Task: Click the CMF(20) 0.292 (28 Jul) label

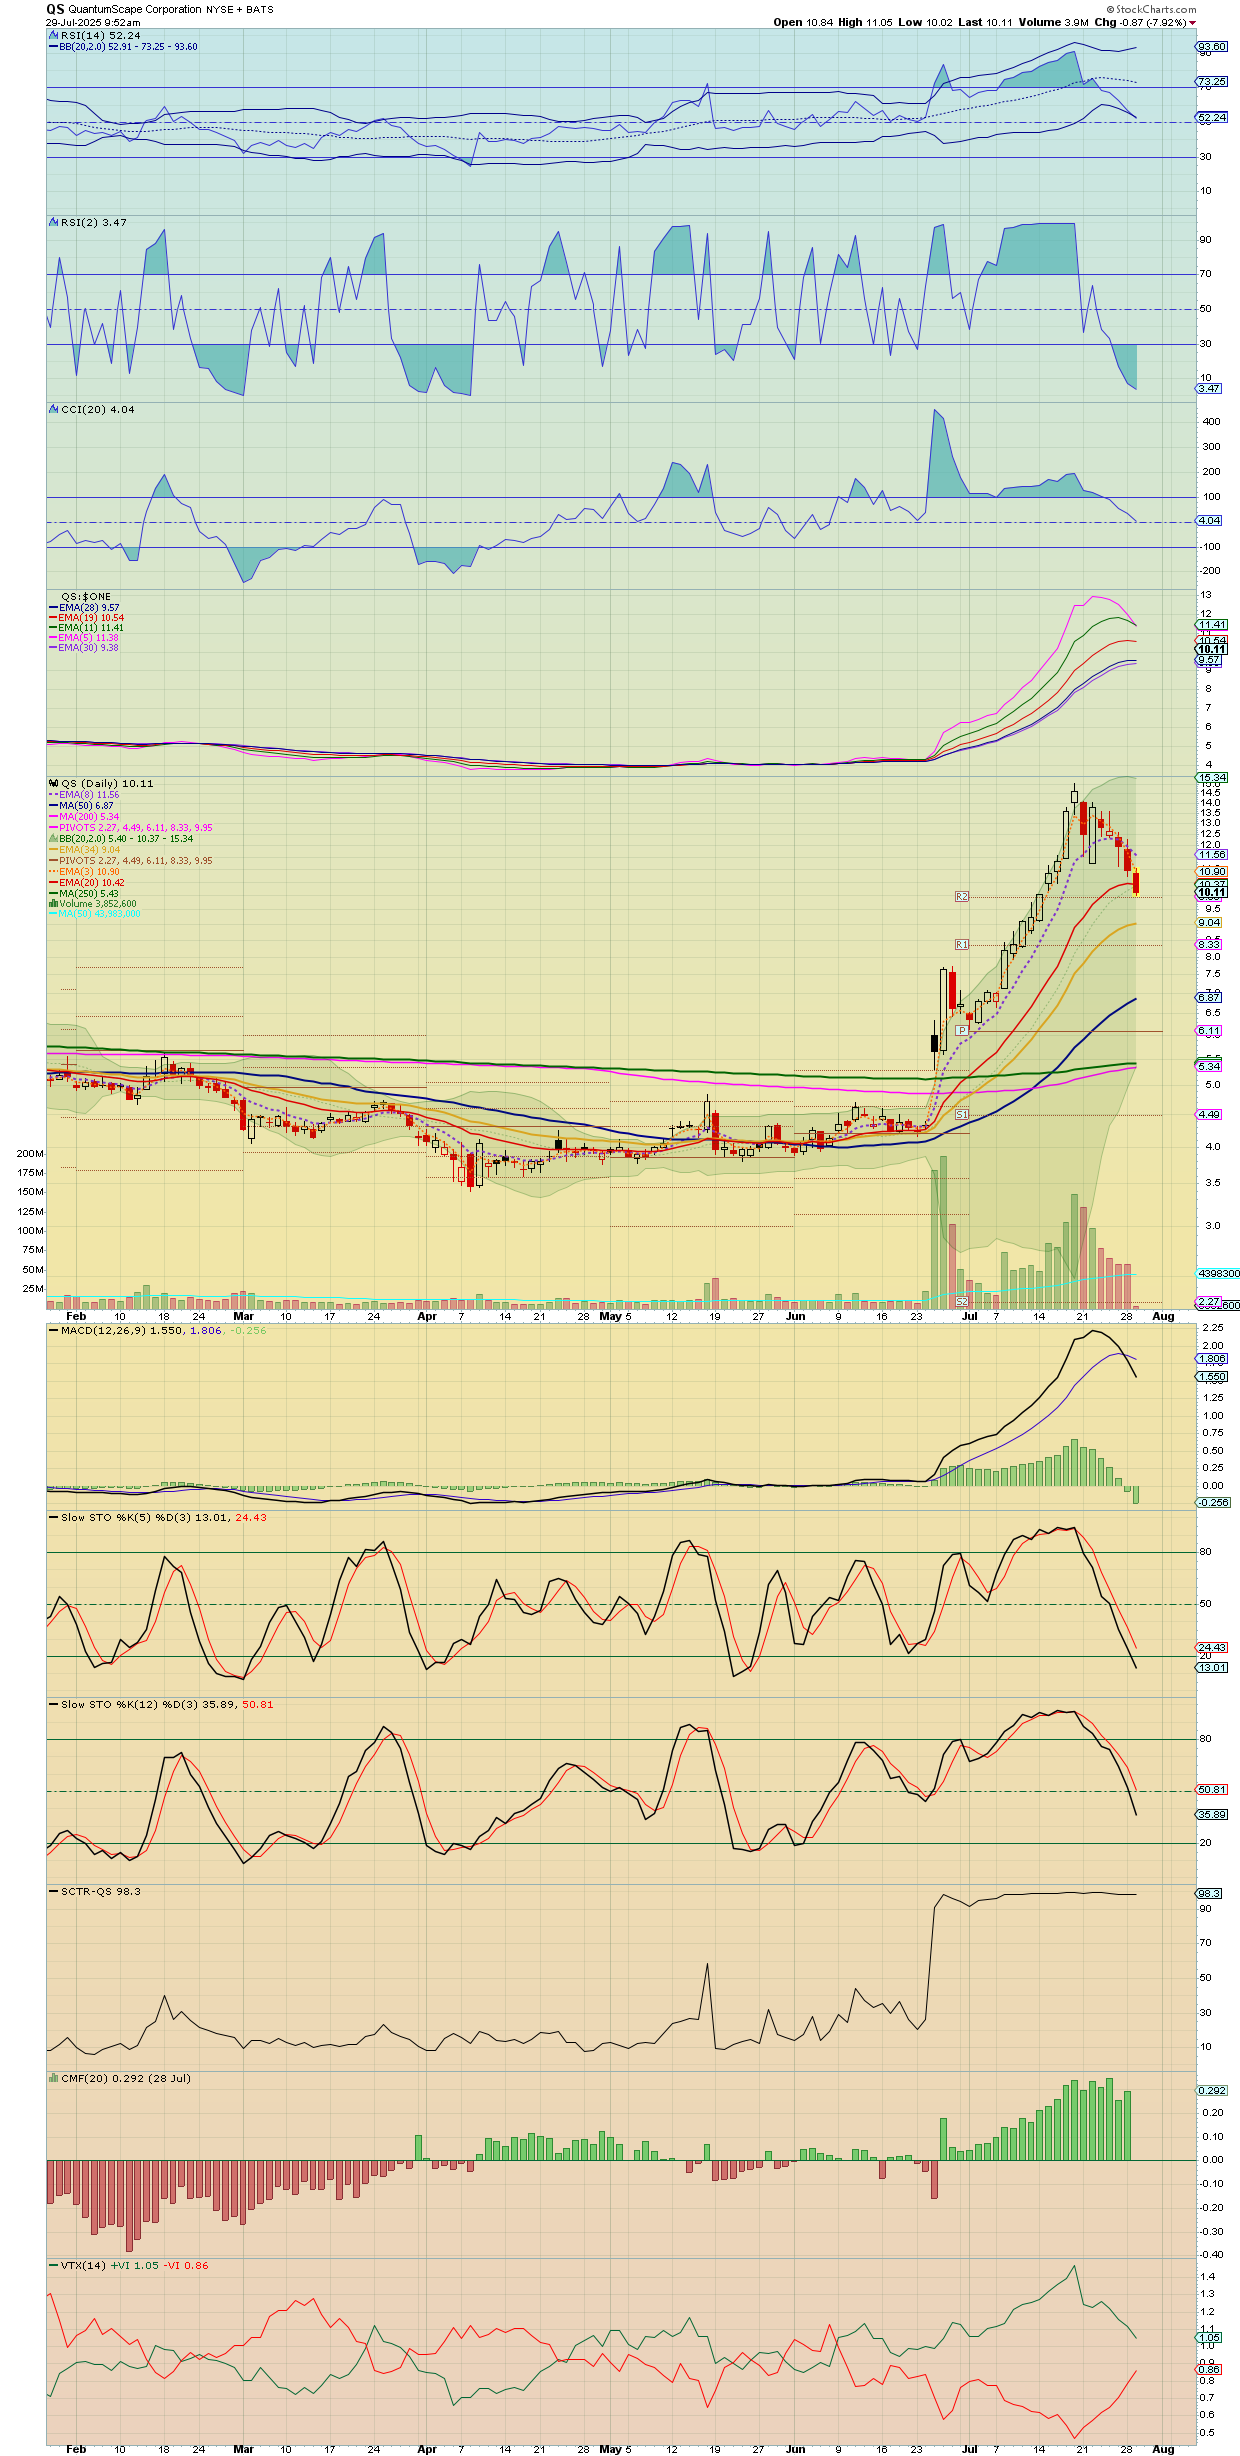Action: click(126, 2078)
